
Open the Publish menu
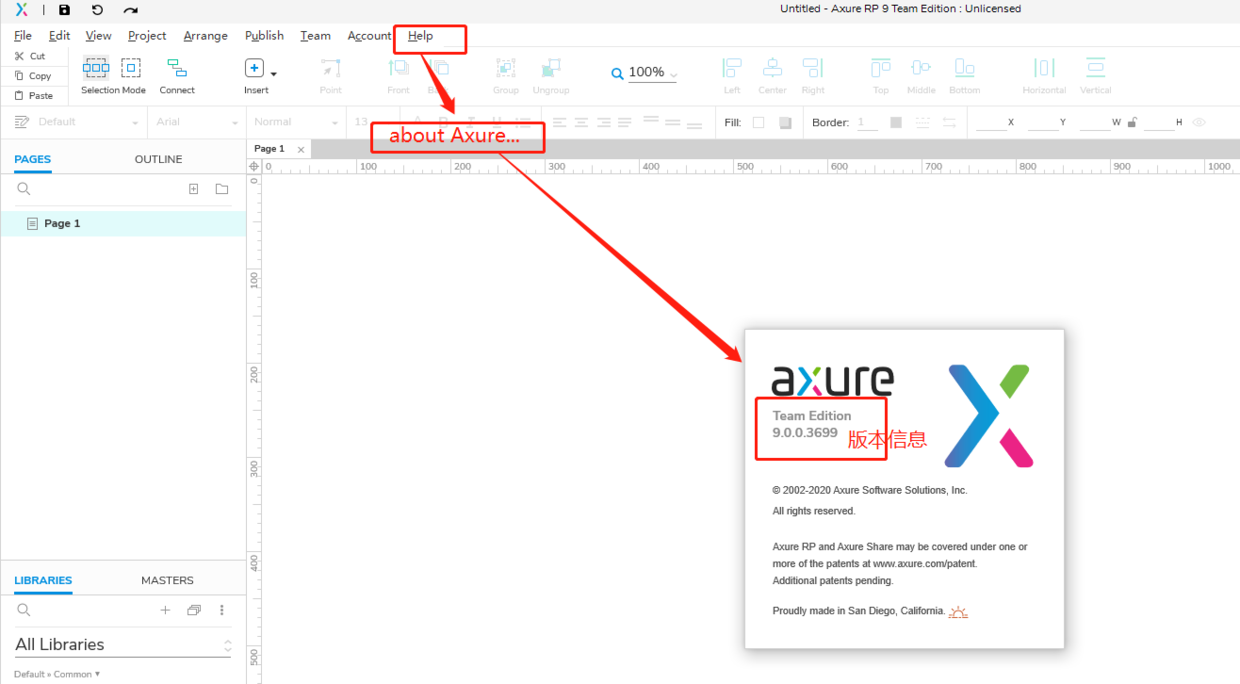click(264, 35)
